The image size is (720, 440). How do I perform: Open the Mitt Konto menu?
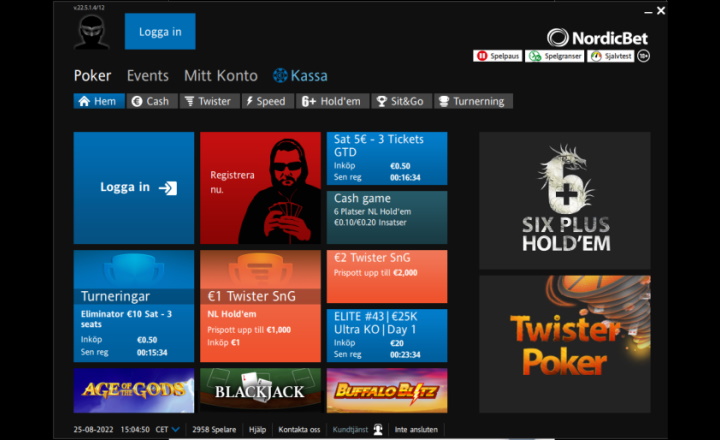click(x=220, y=76)
